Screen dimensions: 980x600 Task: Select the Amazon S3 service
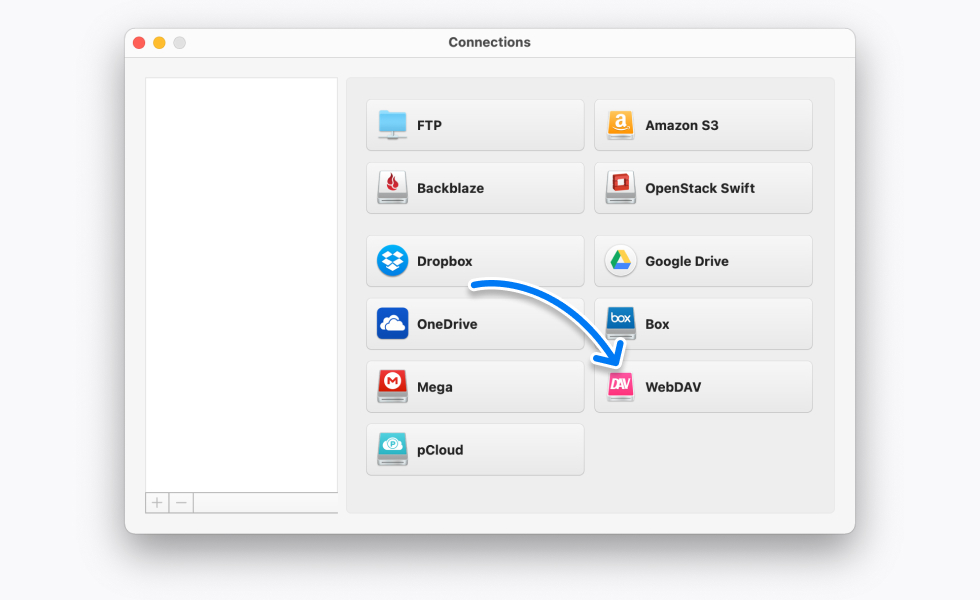point(703,124)
